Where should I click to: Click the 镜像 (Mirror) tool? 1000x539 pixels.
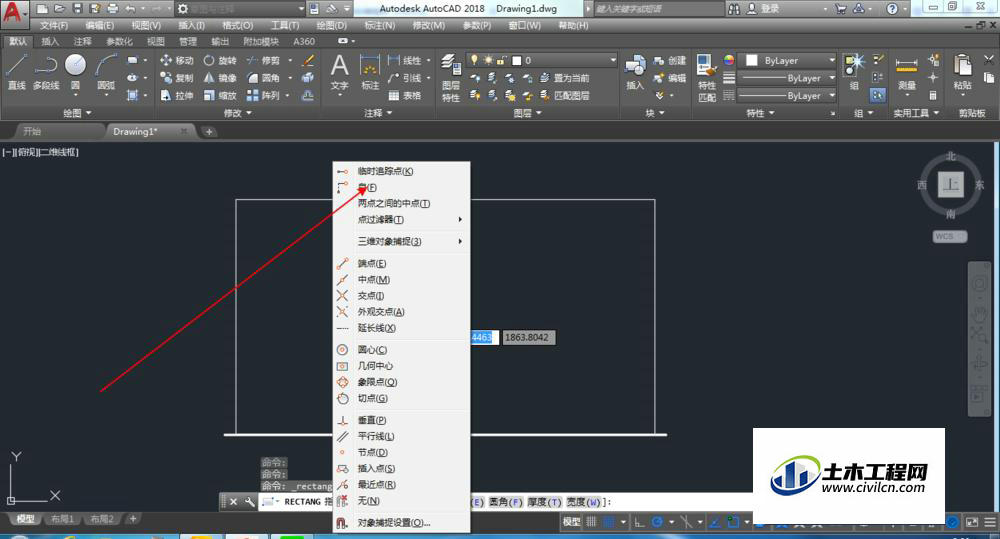click(x=220, y=78)
